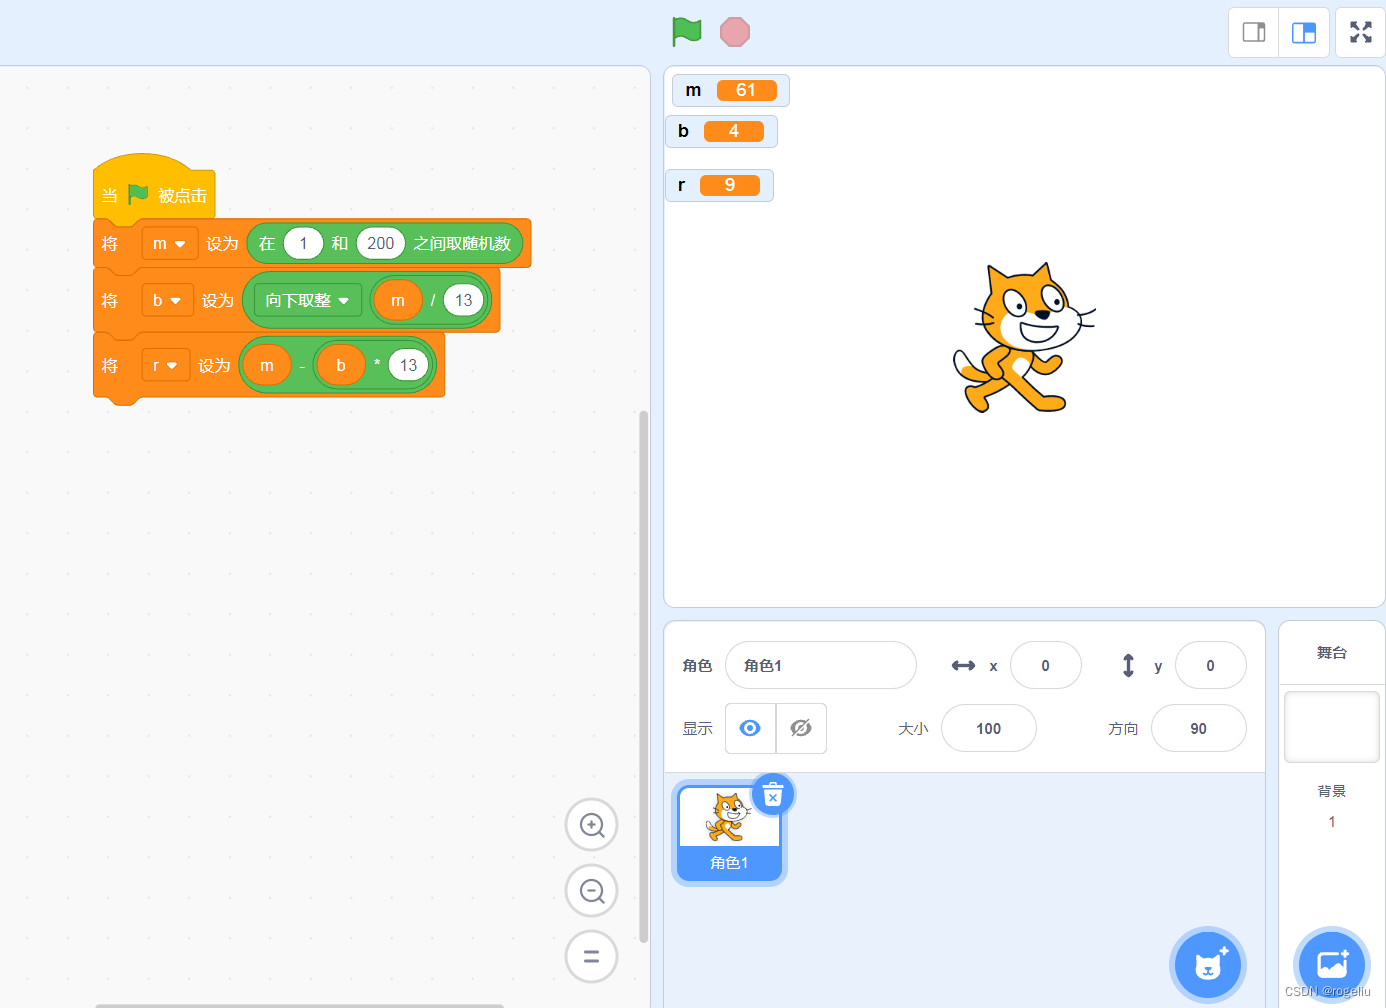Screen dimensions: 1386x1008
Task: Select the 角色1 sprite thumbnail
Action: (x=729, y=833)
